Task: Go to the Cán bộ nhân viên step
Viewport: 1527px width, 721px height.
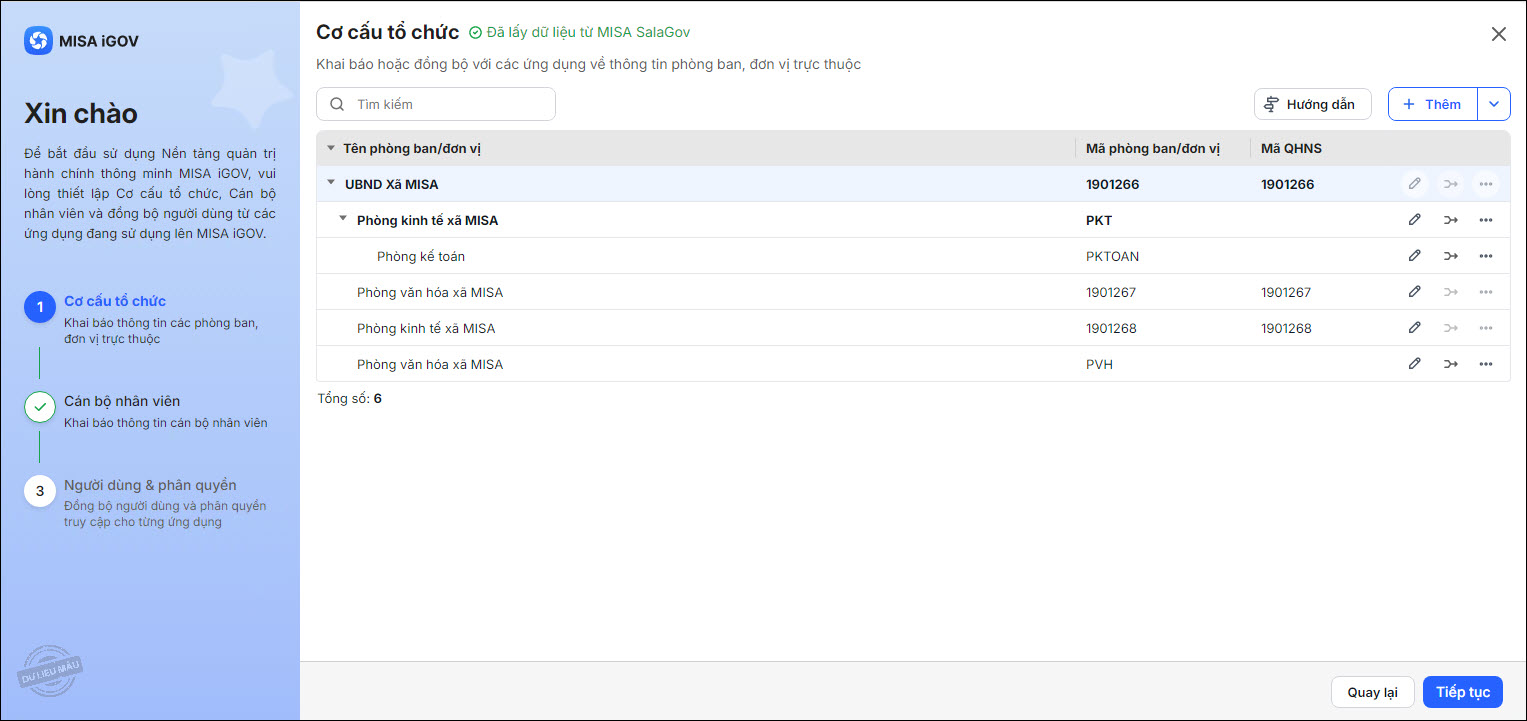Action: pyautogui.click(x=122, y=401)
